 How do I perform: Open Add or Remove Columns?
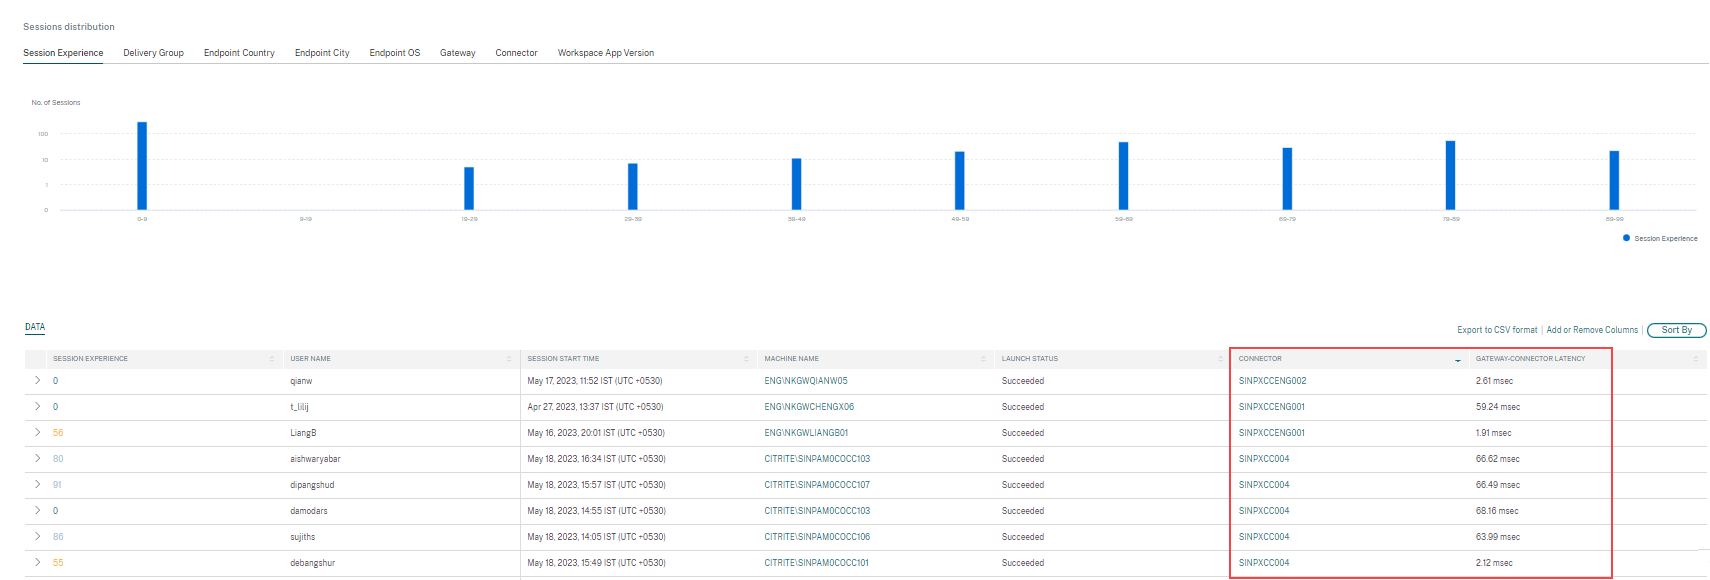pos(1592,330)
